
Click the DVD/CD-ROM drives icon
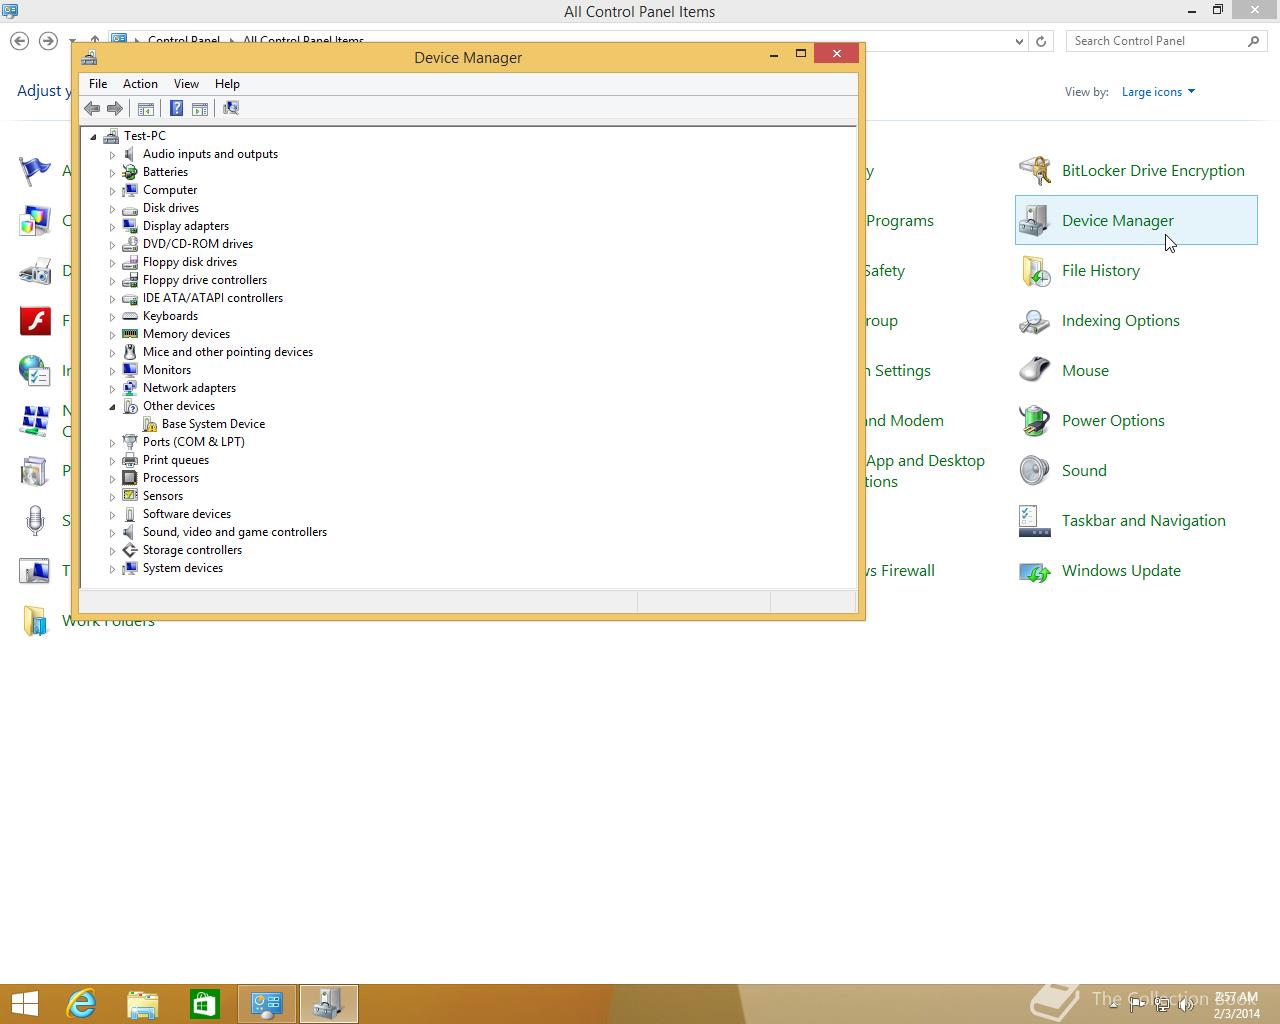coord(130,244)
